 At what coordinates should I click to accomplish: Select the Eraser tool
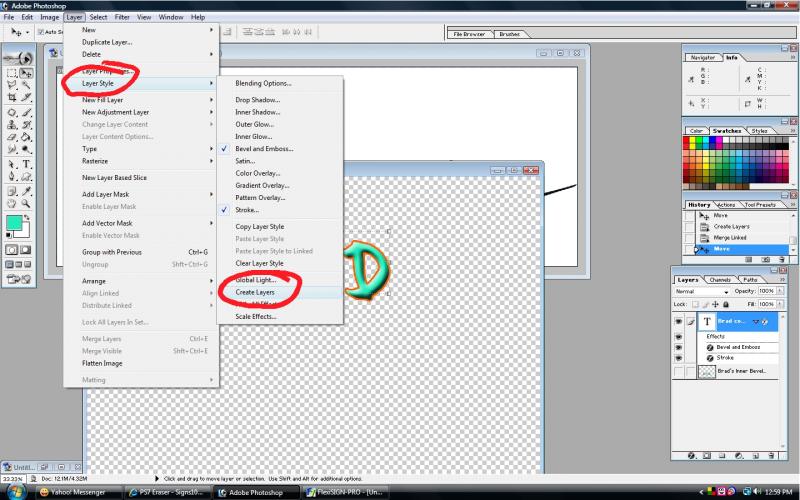tap(12, 137)
